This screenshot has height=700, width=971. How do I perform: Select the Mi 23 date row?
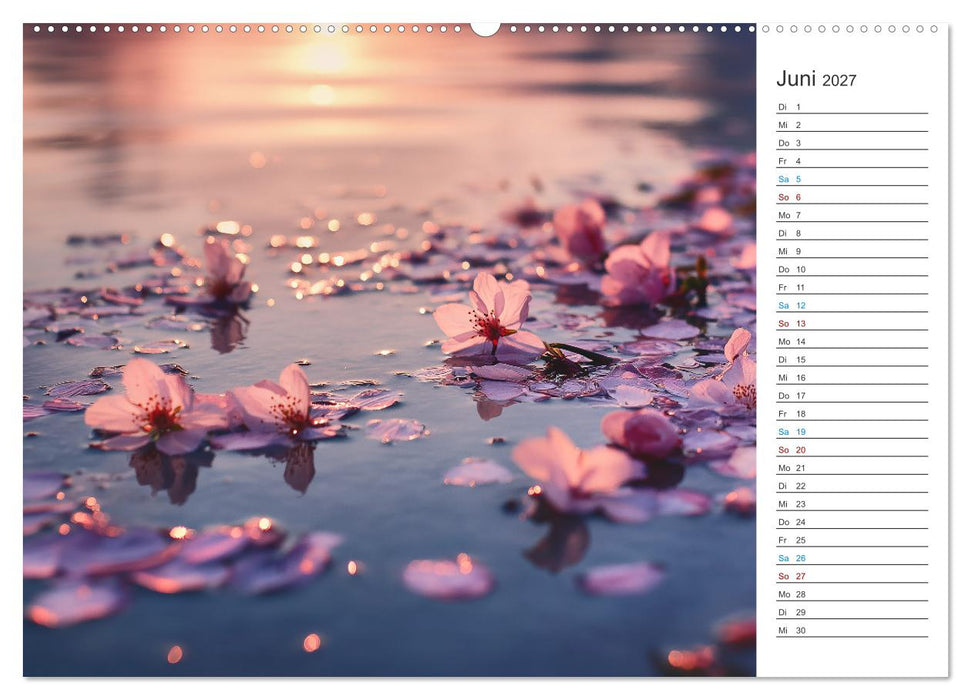(x=852, y=504)
